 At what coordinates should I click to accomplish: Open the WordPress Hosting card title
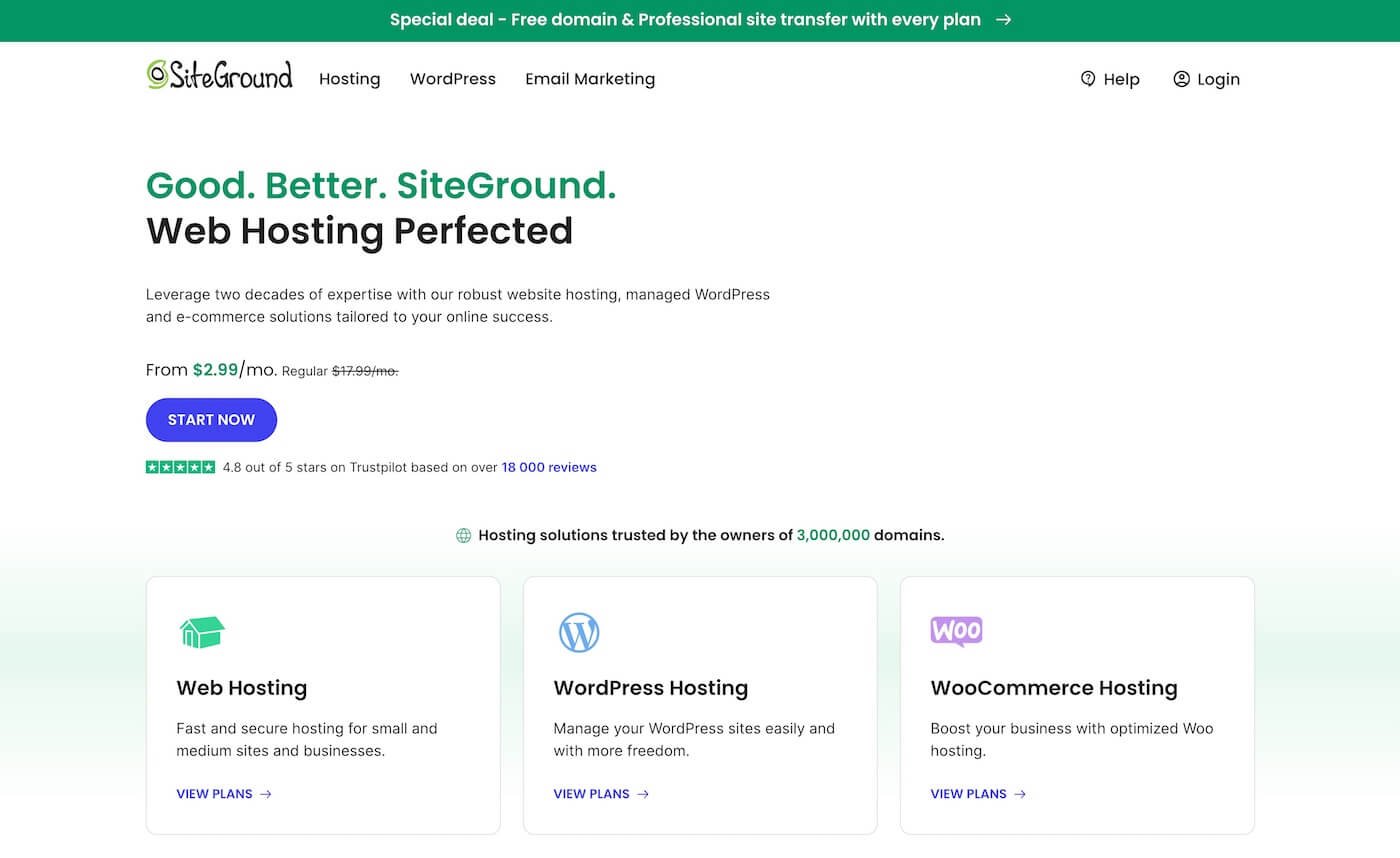[651, 688]
